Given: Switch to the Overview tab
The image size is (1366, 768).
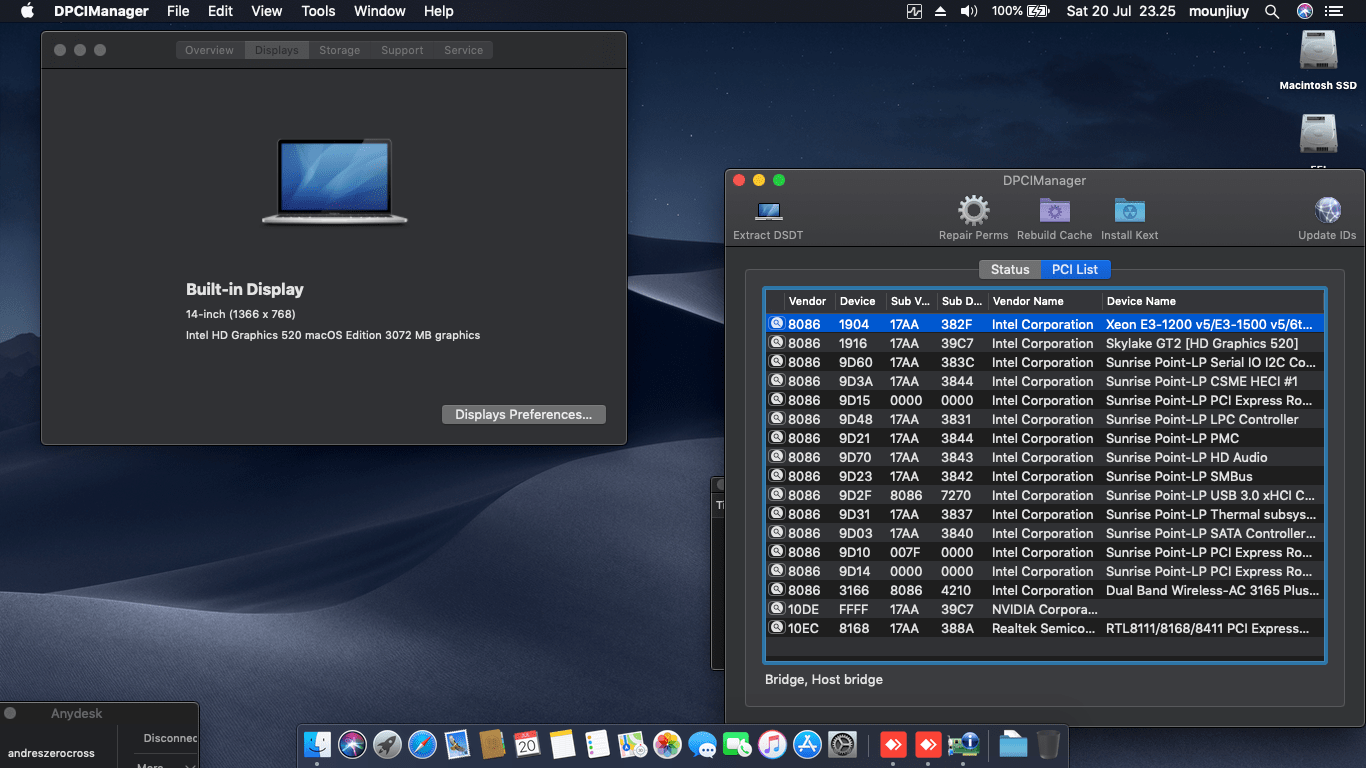Looking at the screenshot, I should (210, 50).
